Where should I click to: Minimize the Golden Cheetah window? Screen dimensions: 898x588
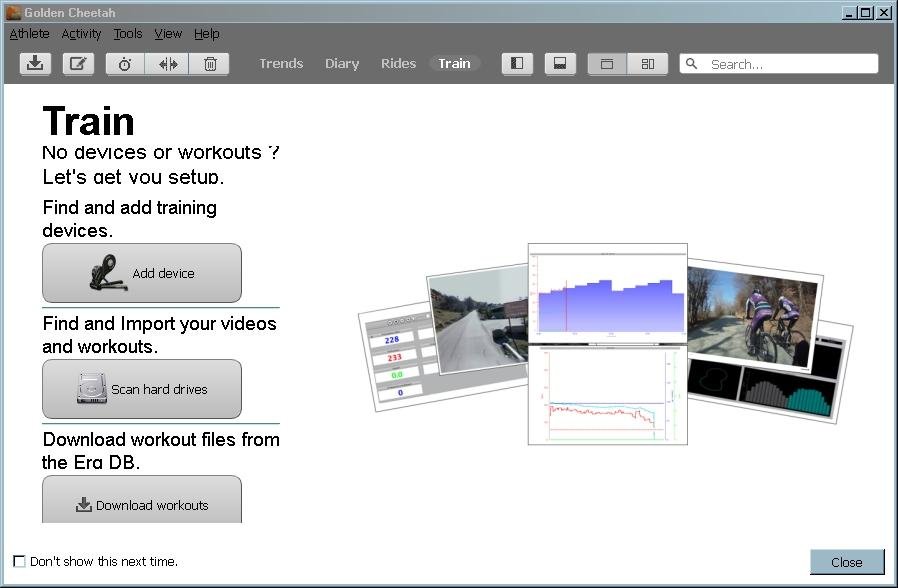tap(849, 13)
